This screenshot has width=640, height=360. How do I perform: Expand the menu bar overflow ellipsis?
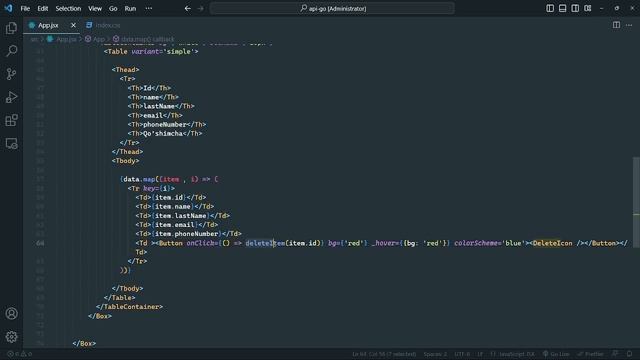(149, 9)
